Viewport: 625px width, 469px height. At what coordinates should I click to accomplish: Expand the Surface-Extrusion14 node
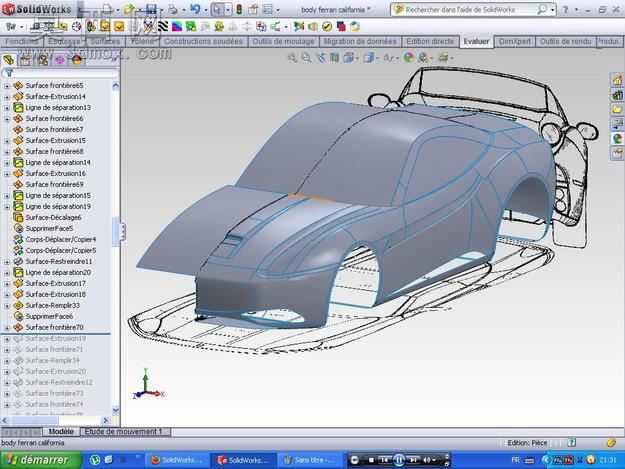6,97
